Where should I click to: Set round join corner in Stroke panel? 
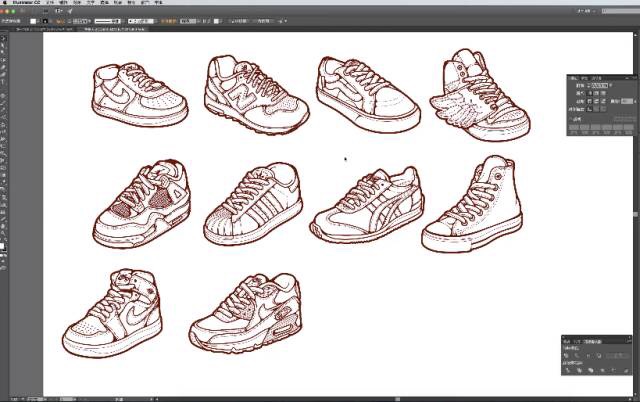pyautogui.click(x=596, y=101)
